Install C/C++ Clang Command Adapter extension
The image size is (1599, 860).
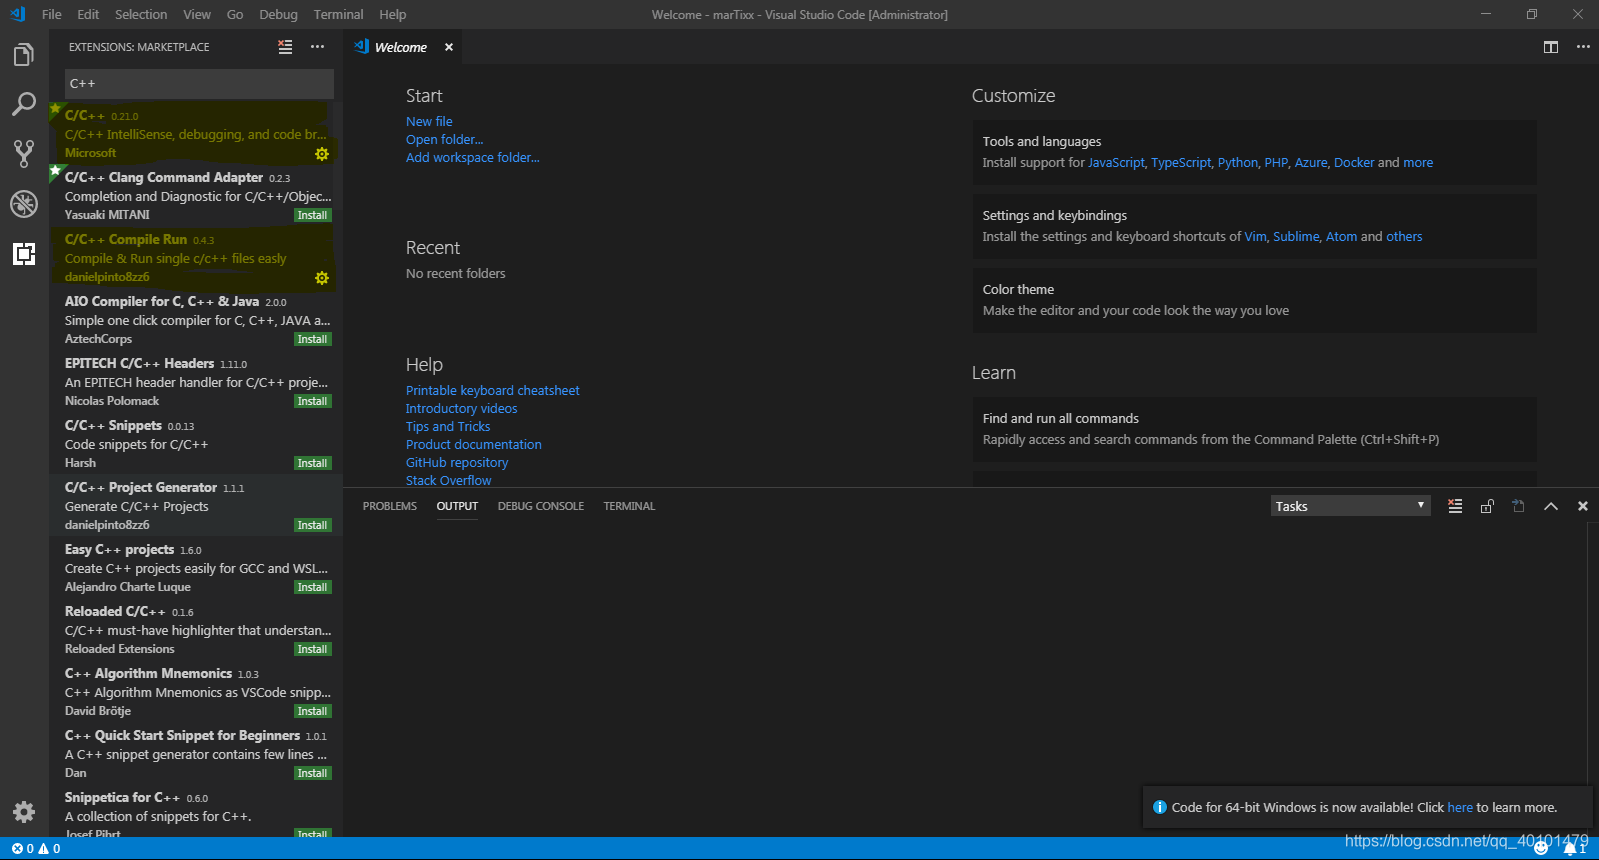click(312, 215)
